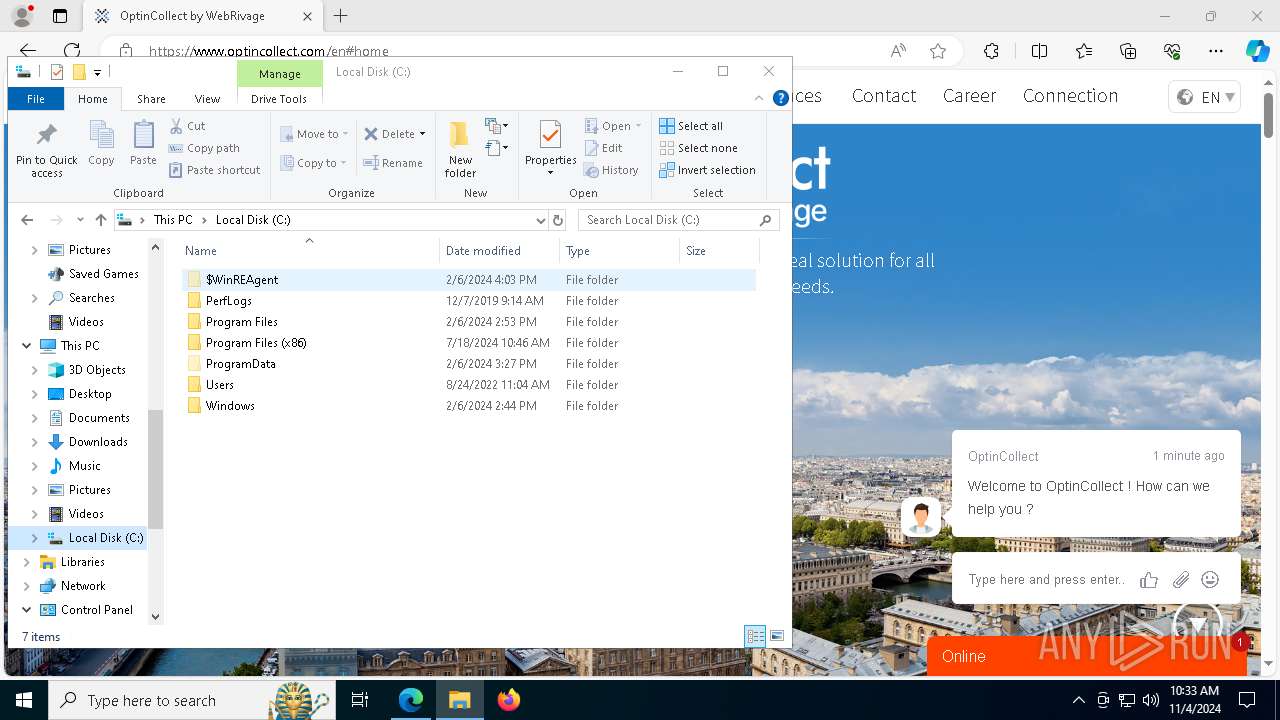The image size is (1280, 720).
Task: Select Network in navigation pane
Action: coord(72,586)
